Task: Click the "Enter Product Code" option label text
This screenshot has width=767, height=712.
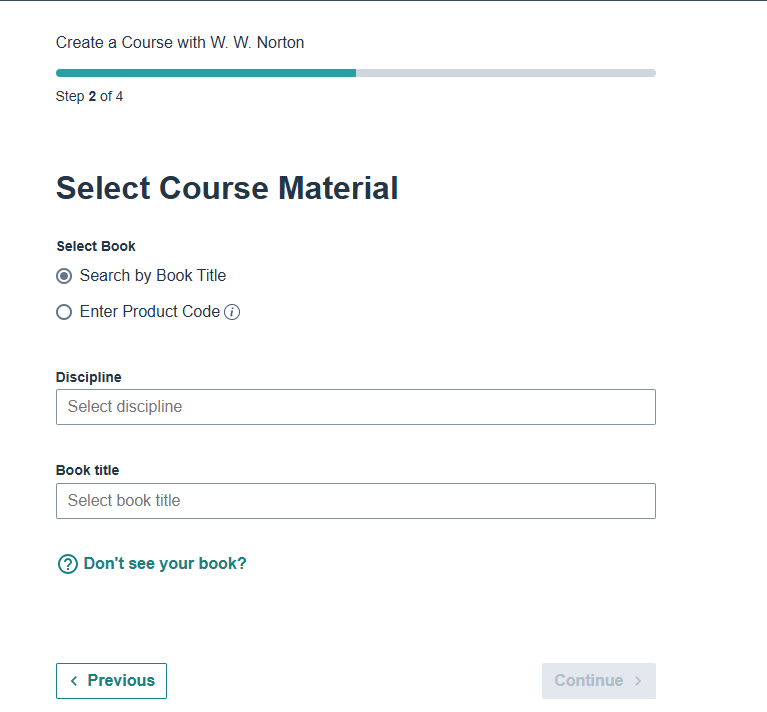Action: [x=150, y=312]
